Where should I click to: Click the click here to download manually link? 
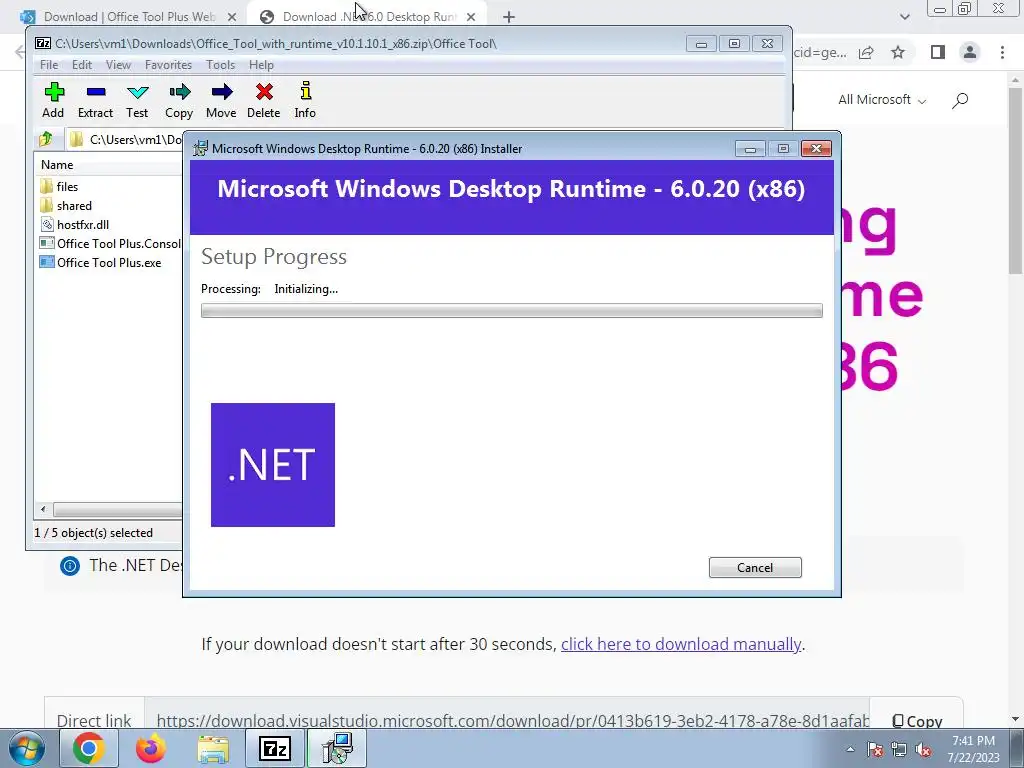[x=680, y=645]
